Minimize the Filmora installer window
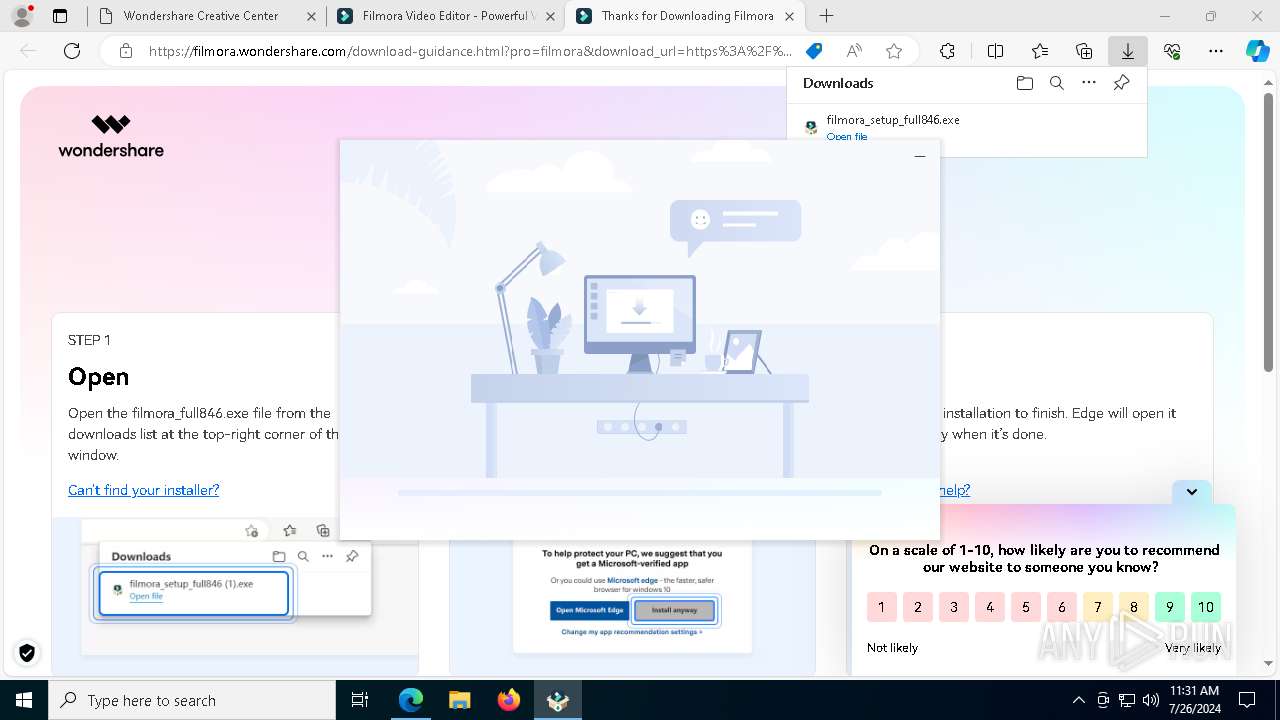Screen dimensions: 1280x720 coord(920,156)
